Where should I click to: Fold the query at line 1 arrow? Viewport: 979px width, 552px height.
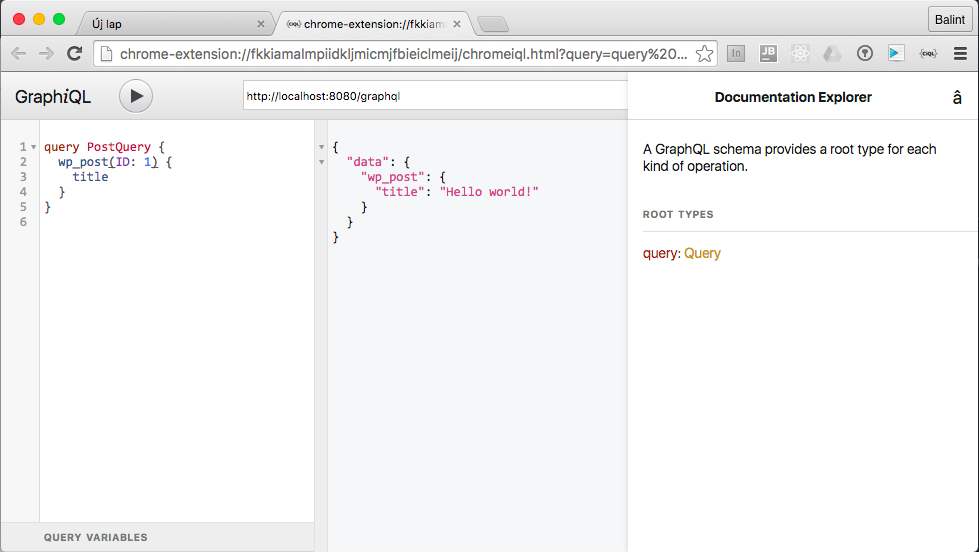pos(34,147)
